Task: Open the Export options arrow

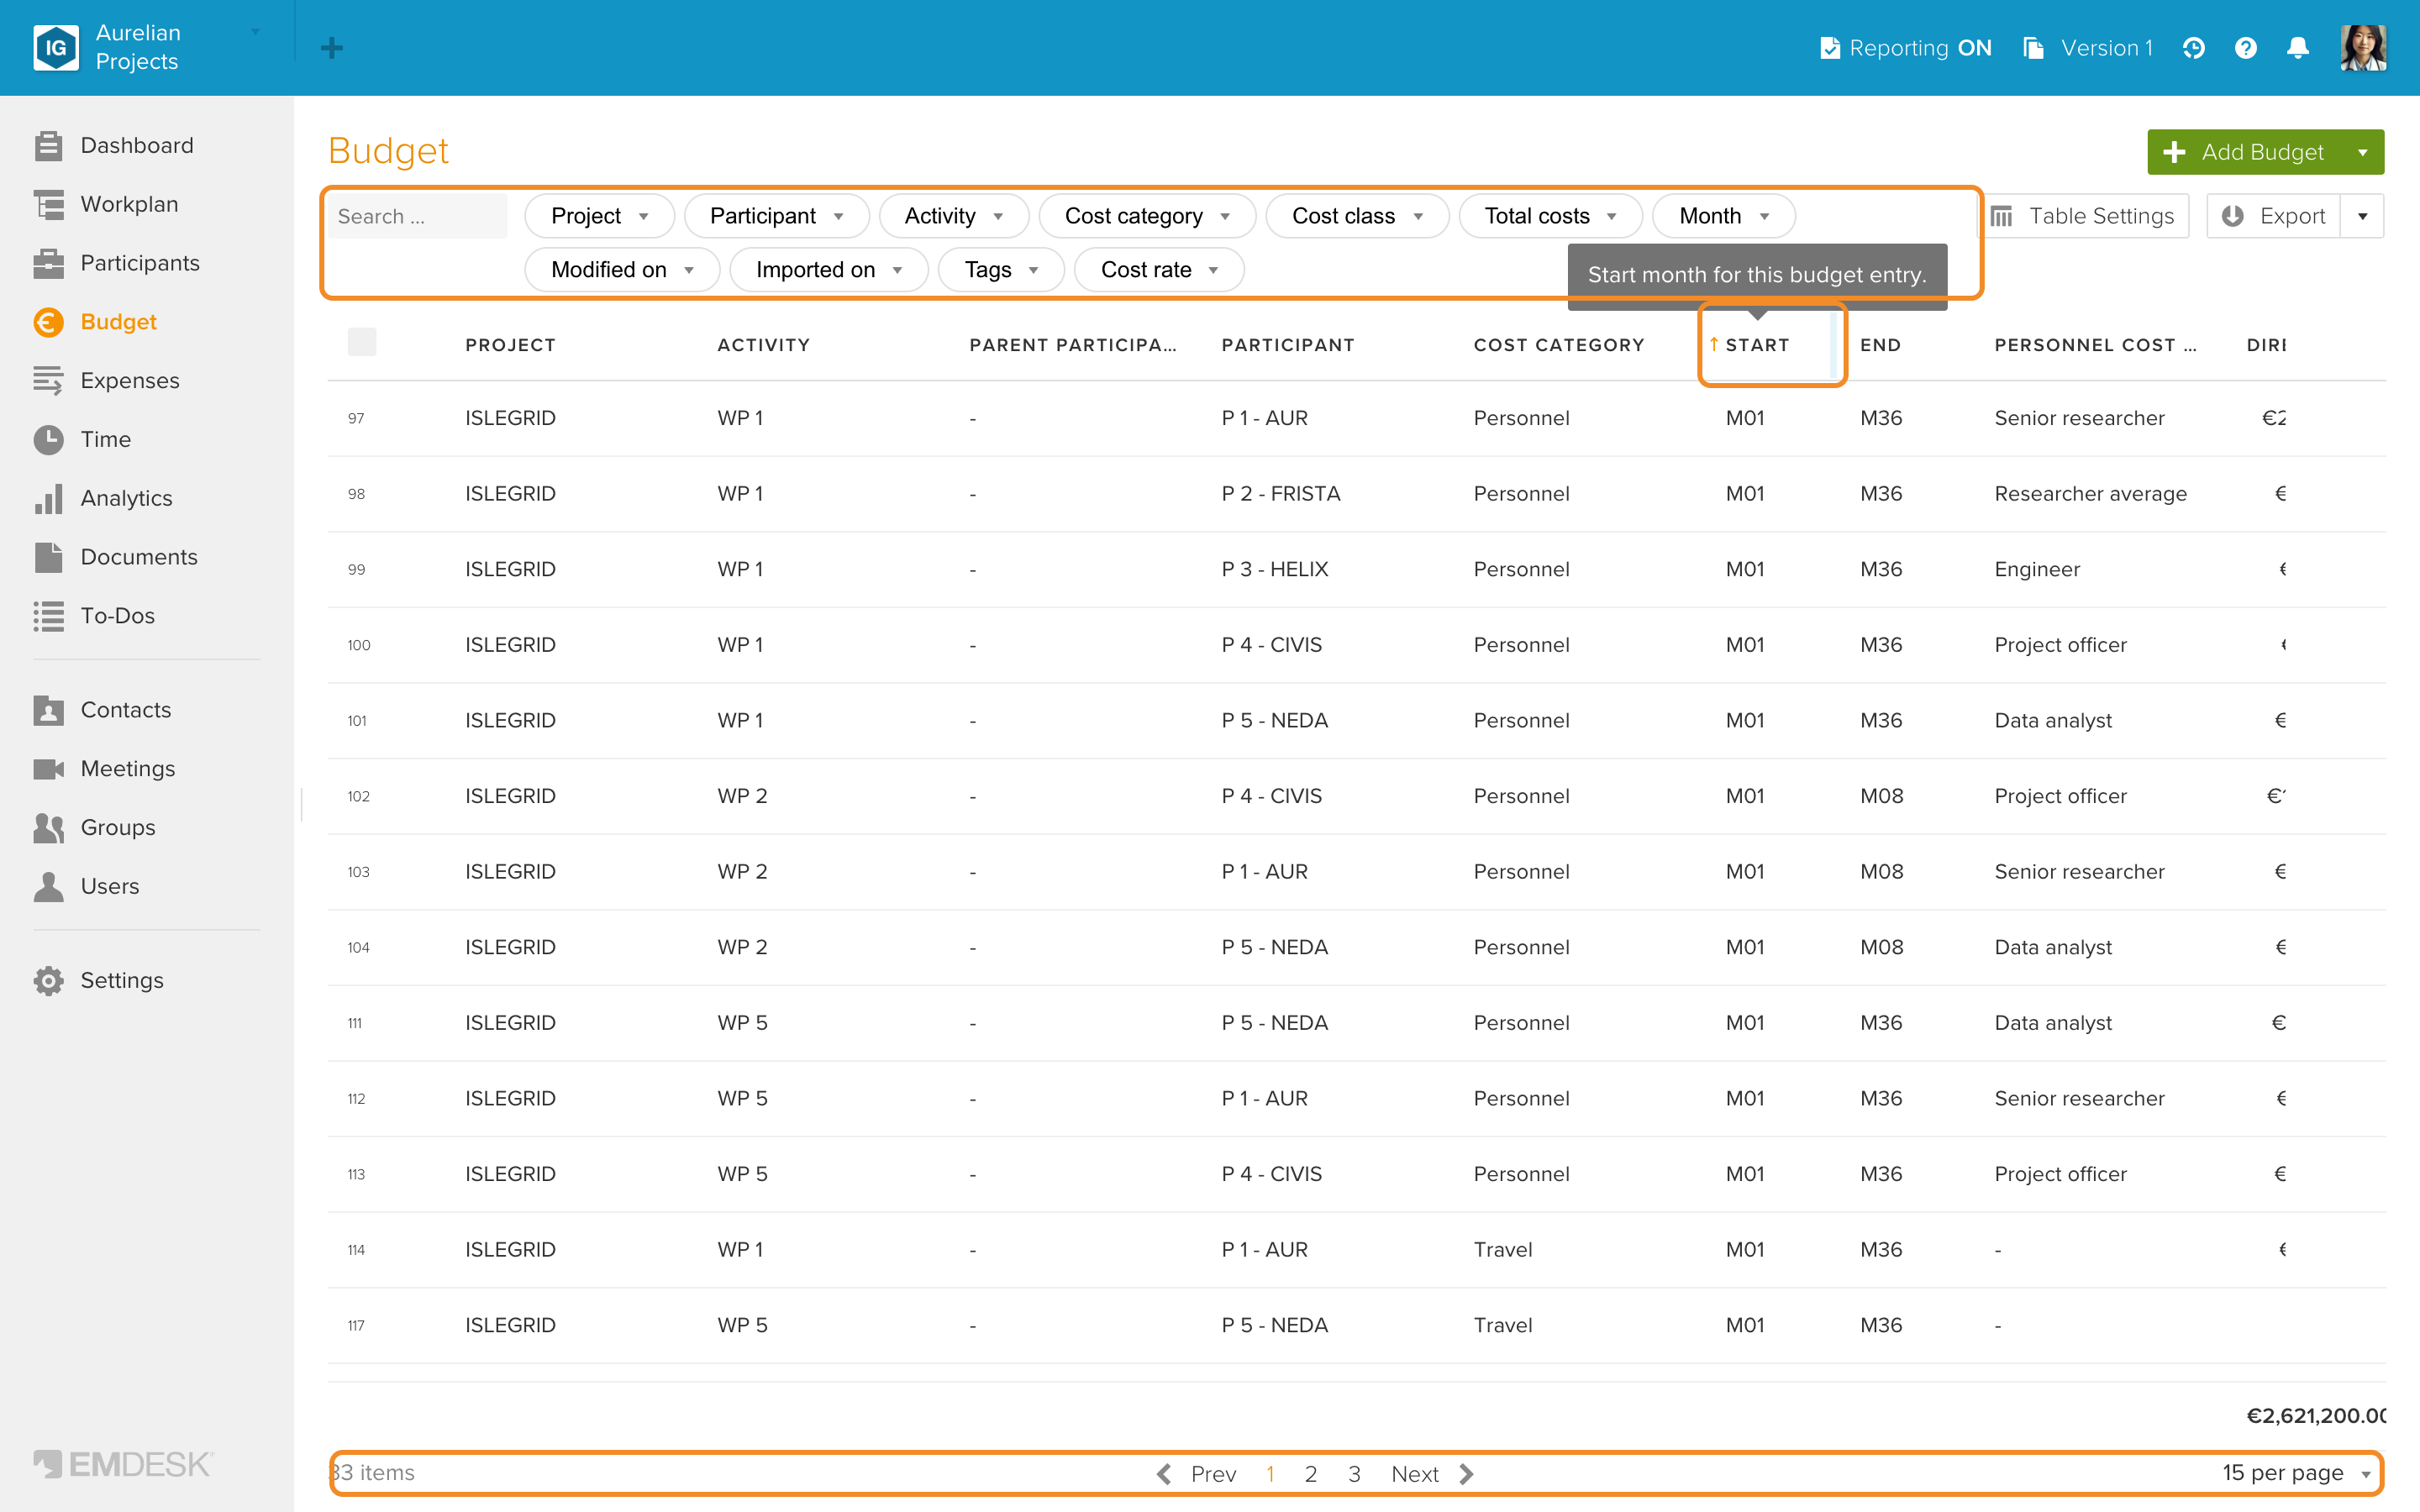Action: point(2363,216)
